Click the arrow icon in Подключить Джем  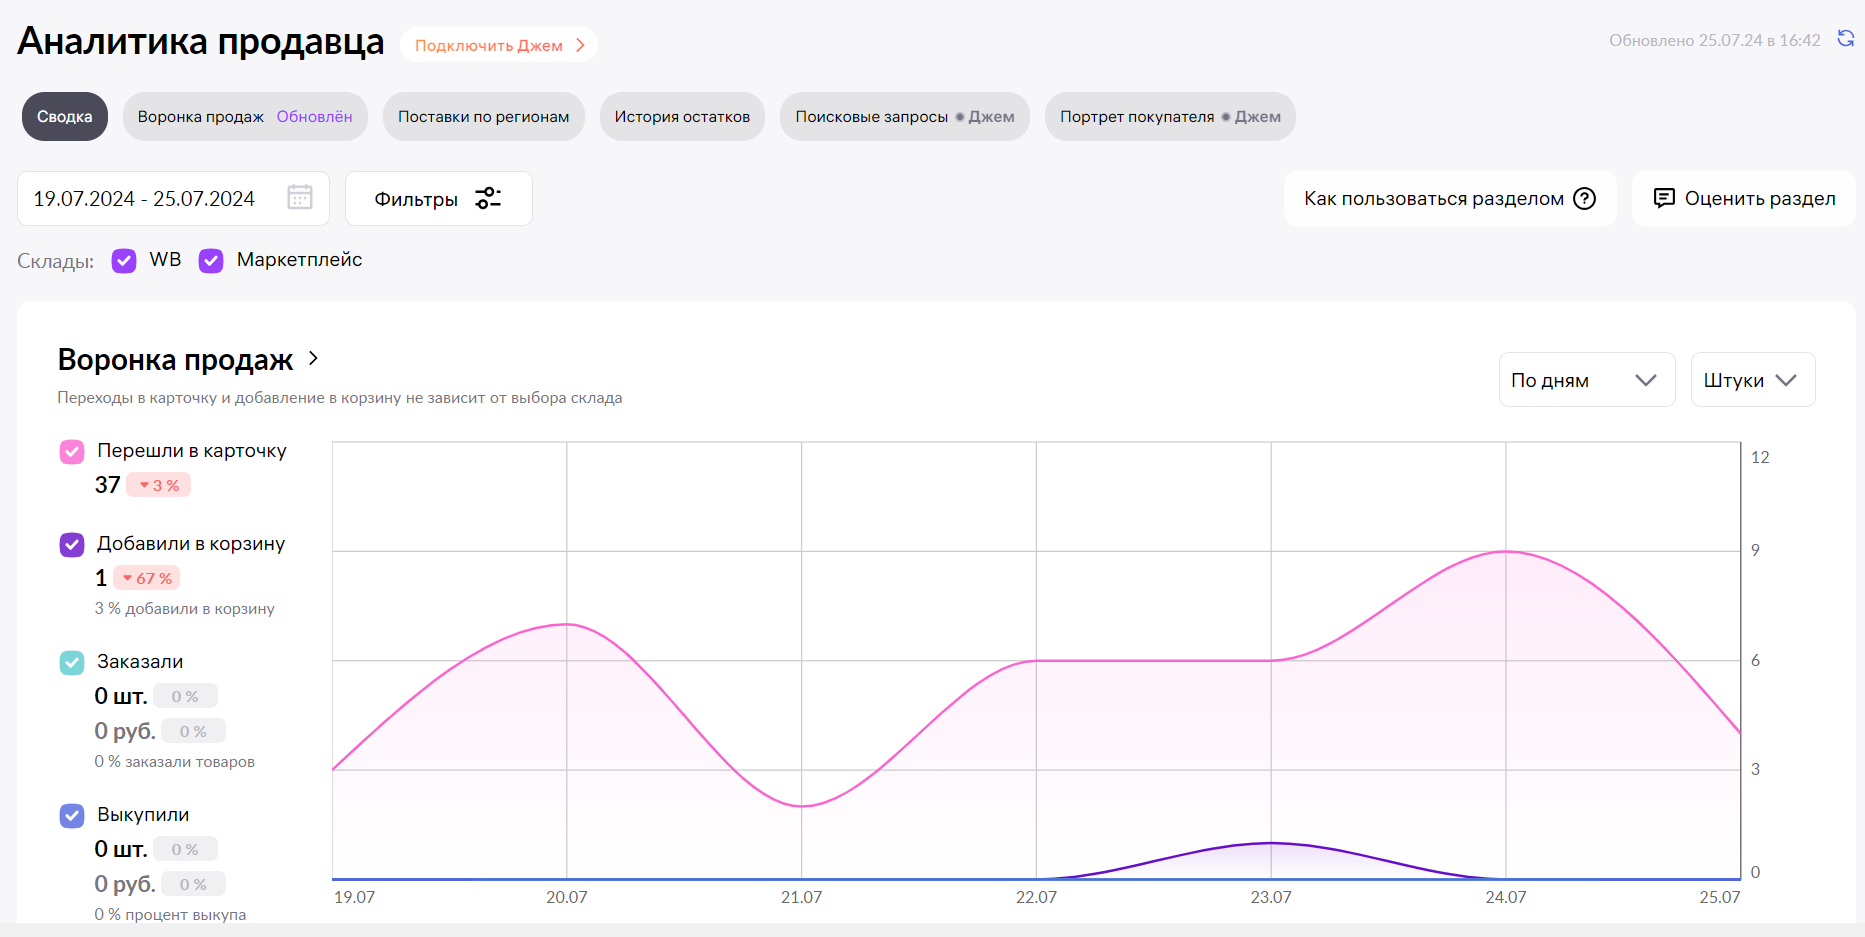tap(580, 45)
